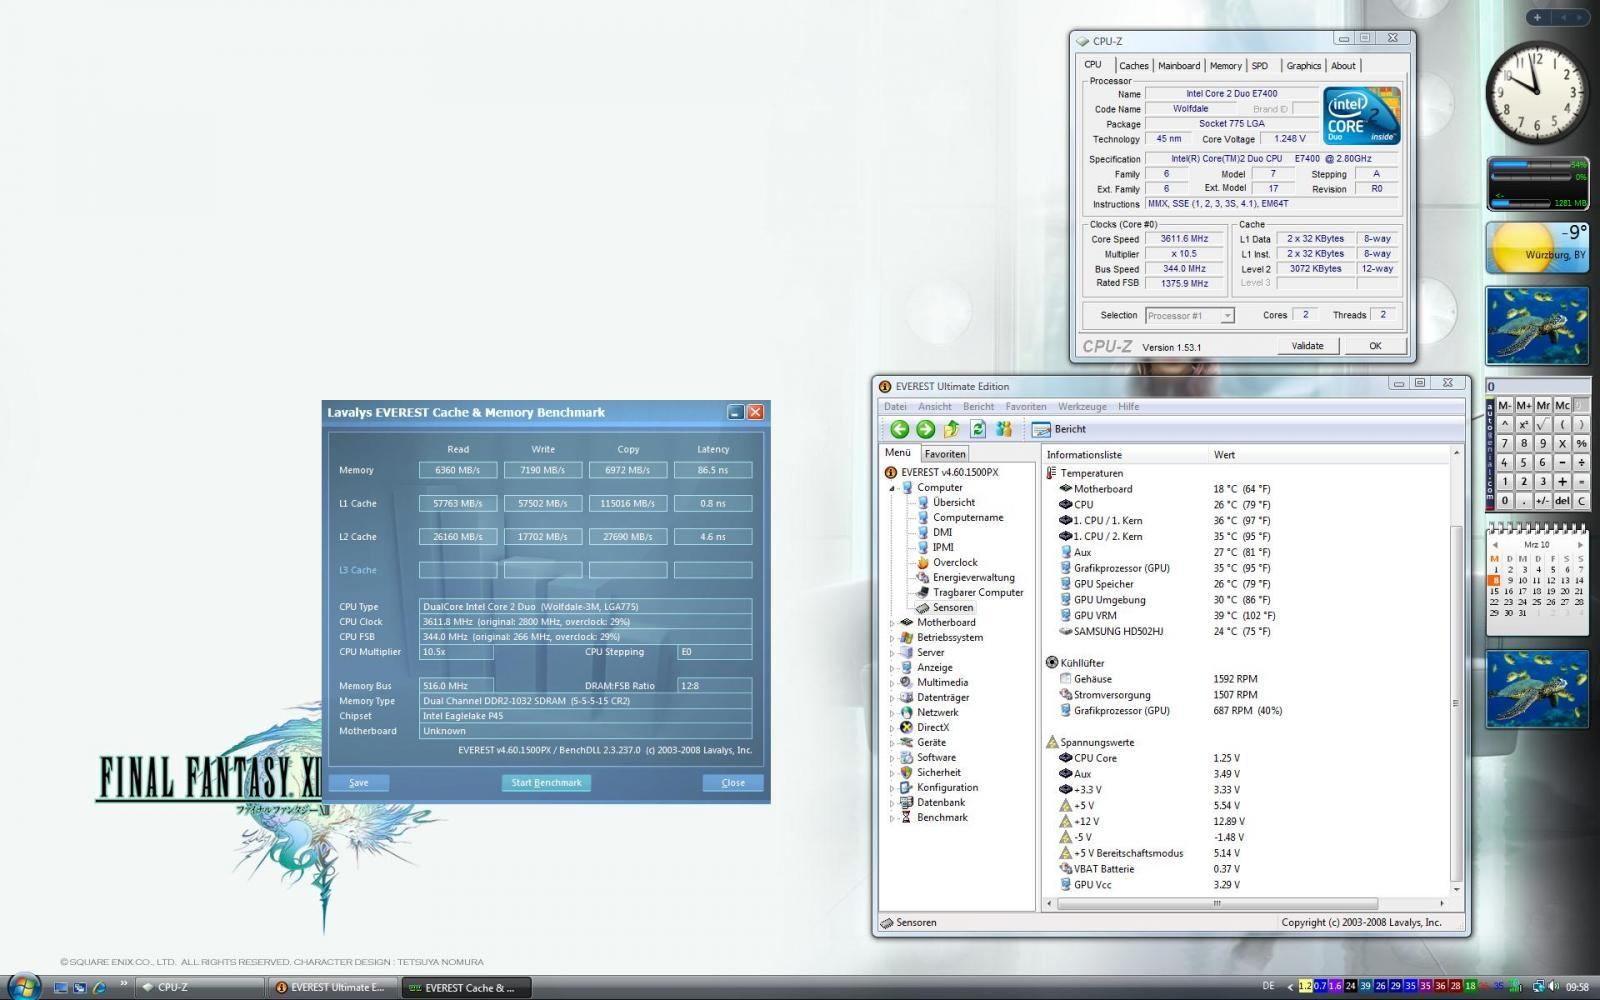Switch to the Memory tab in CPU-Z
The width and height of the screenshot is (1600, 1000).
[x=1225, y=66]
